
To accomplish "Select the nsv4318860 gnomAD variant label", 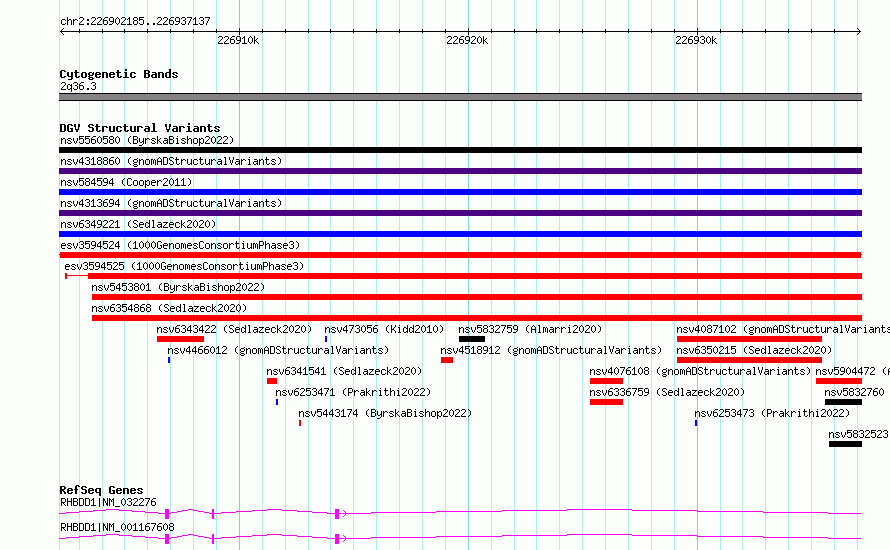I will click(171, 161).
